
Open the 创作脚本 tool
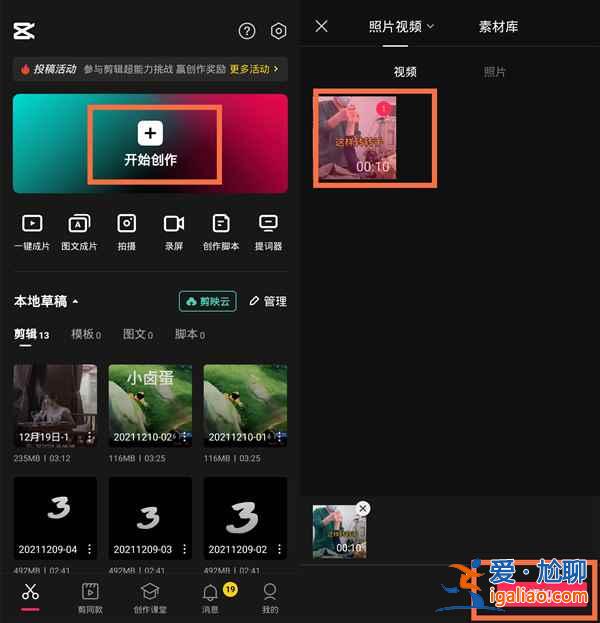click(x=221, y=232)
